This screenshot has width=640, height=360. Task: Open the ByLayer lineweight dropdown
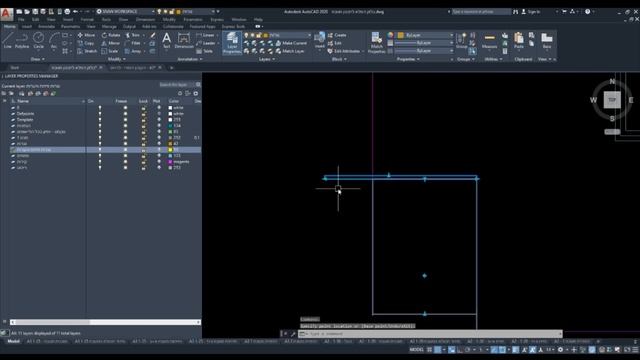point(424,43)
